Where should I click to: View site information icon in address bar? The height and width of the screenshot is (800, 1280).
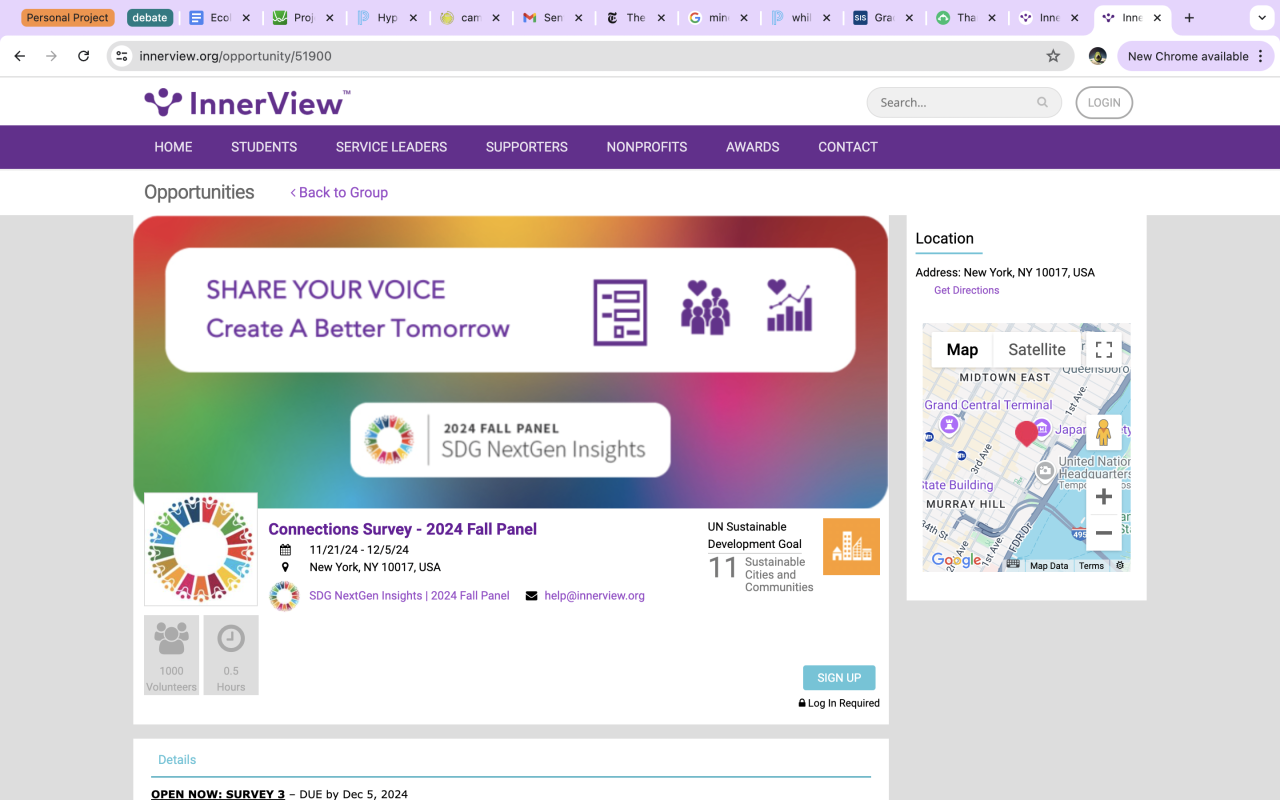pyautogui.click(x=122, y=56)
